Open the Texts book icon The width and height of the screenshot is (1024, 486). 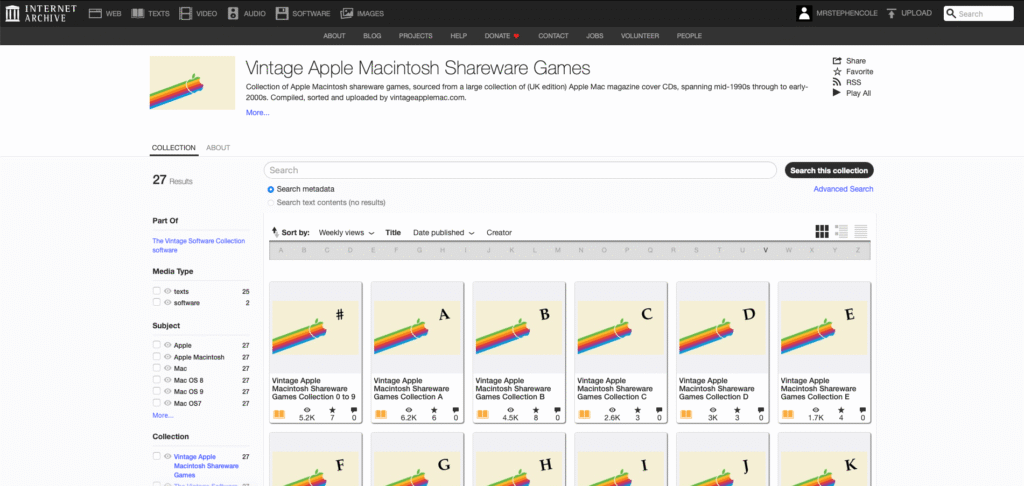pyautogui.click(x=138, y=13)
